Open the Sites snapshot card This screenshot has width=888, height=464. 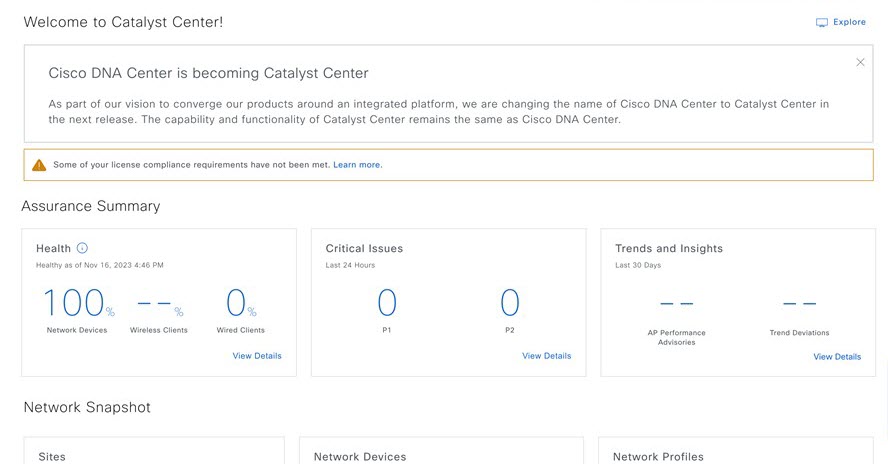click(x=154, y=450)
